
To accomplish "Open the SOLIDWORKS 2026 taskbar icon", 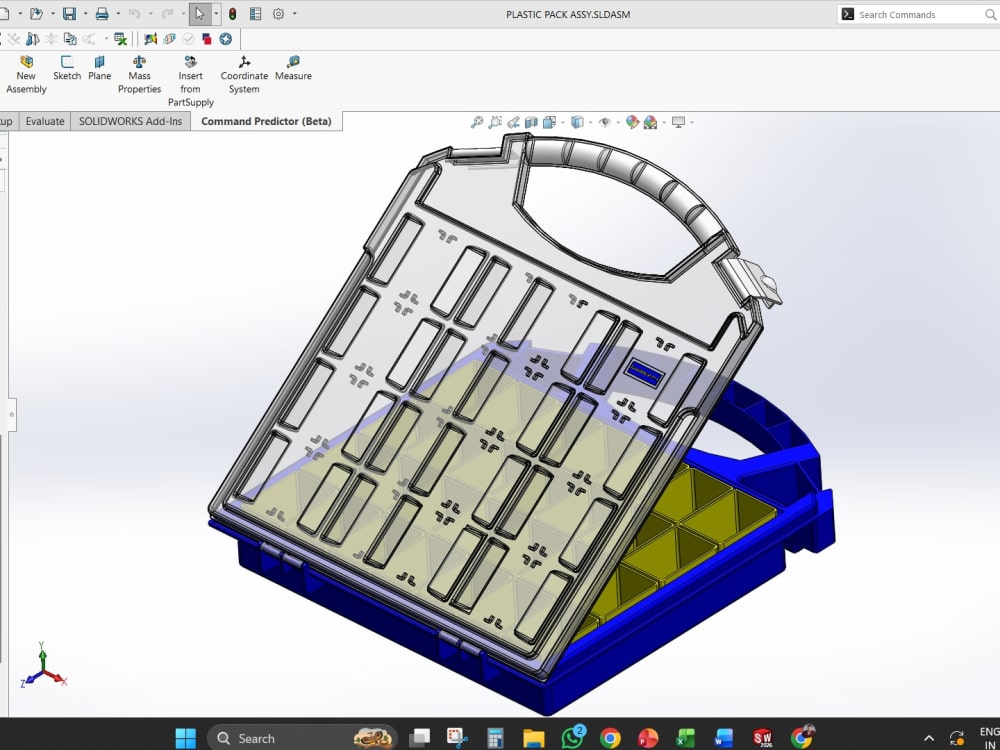I will pos(762,738).
